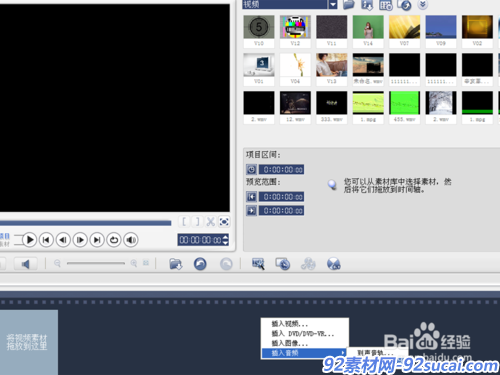Click the preview scrub bar

click(x=85, y=223)
